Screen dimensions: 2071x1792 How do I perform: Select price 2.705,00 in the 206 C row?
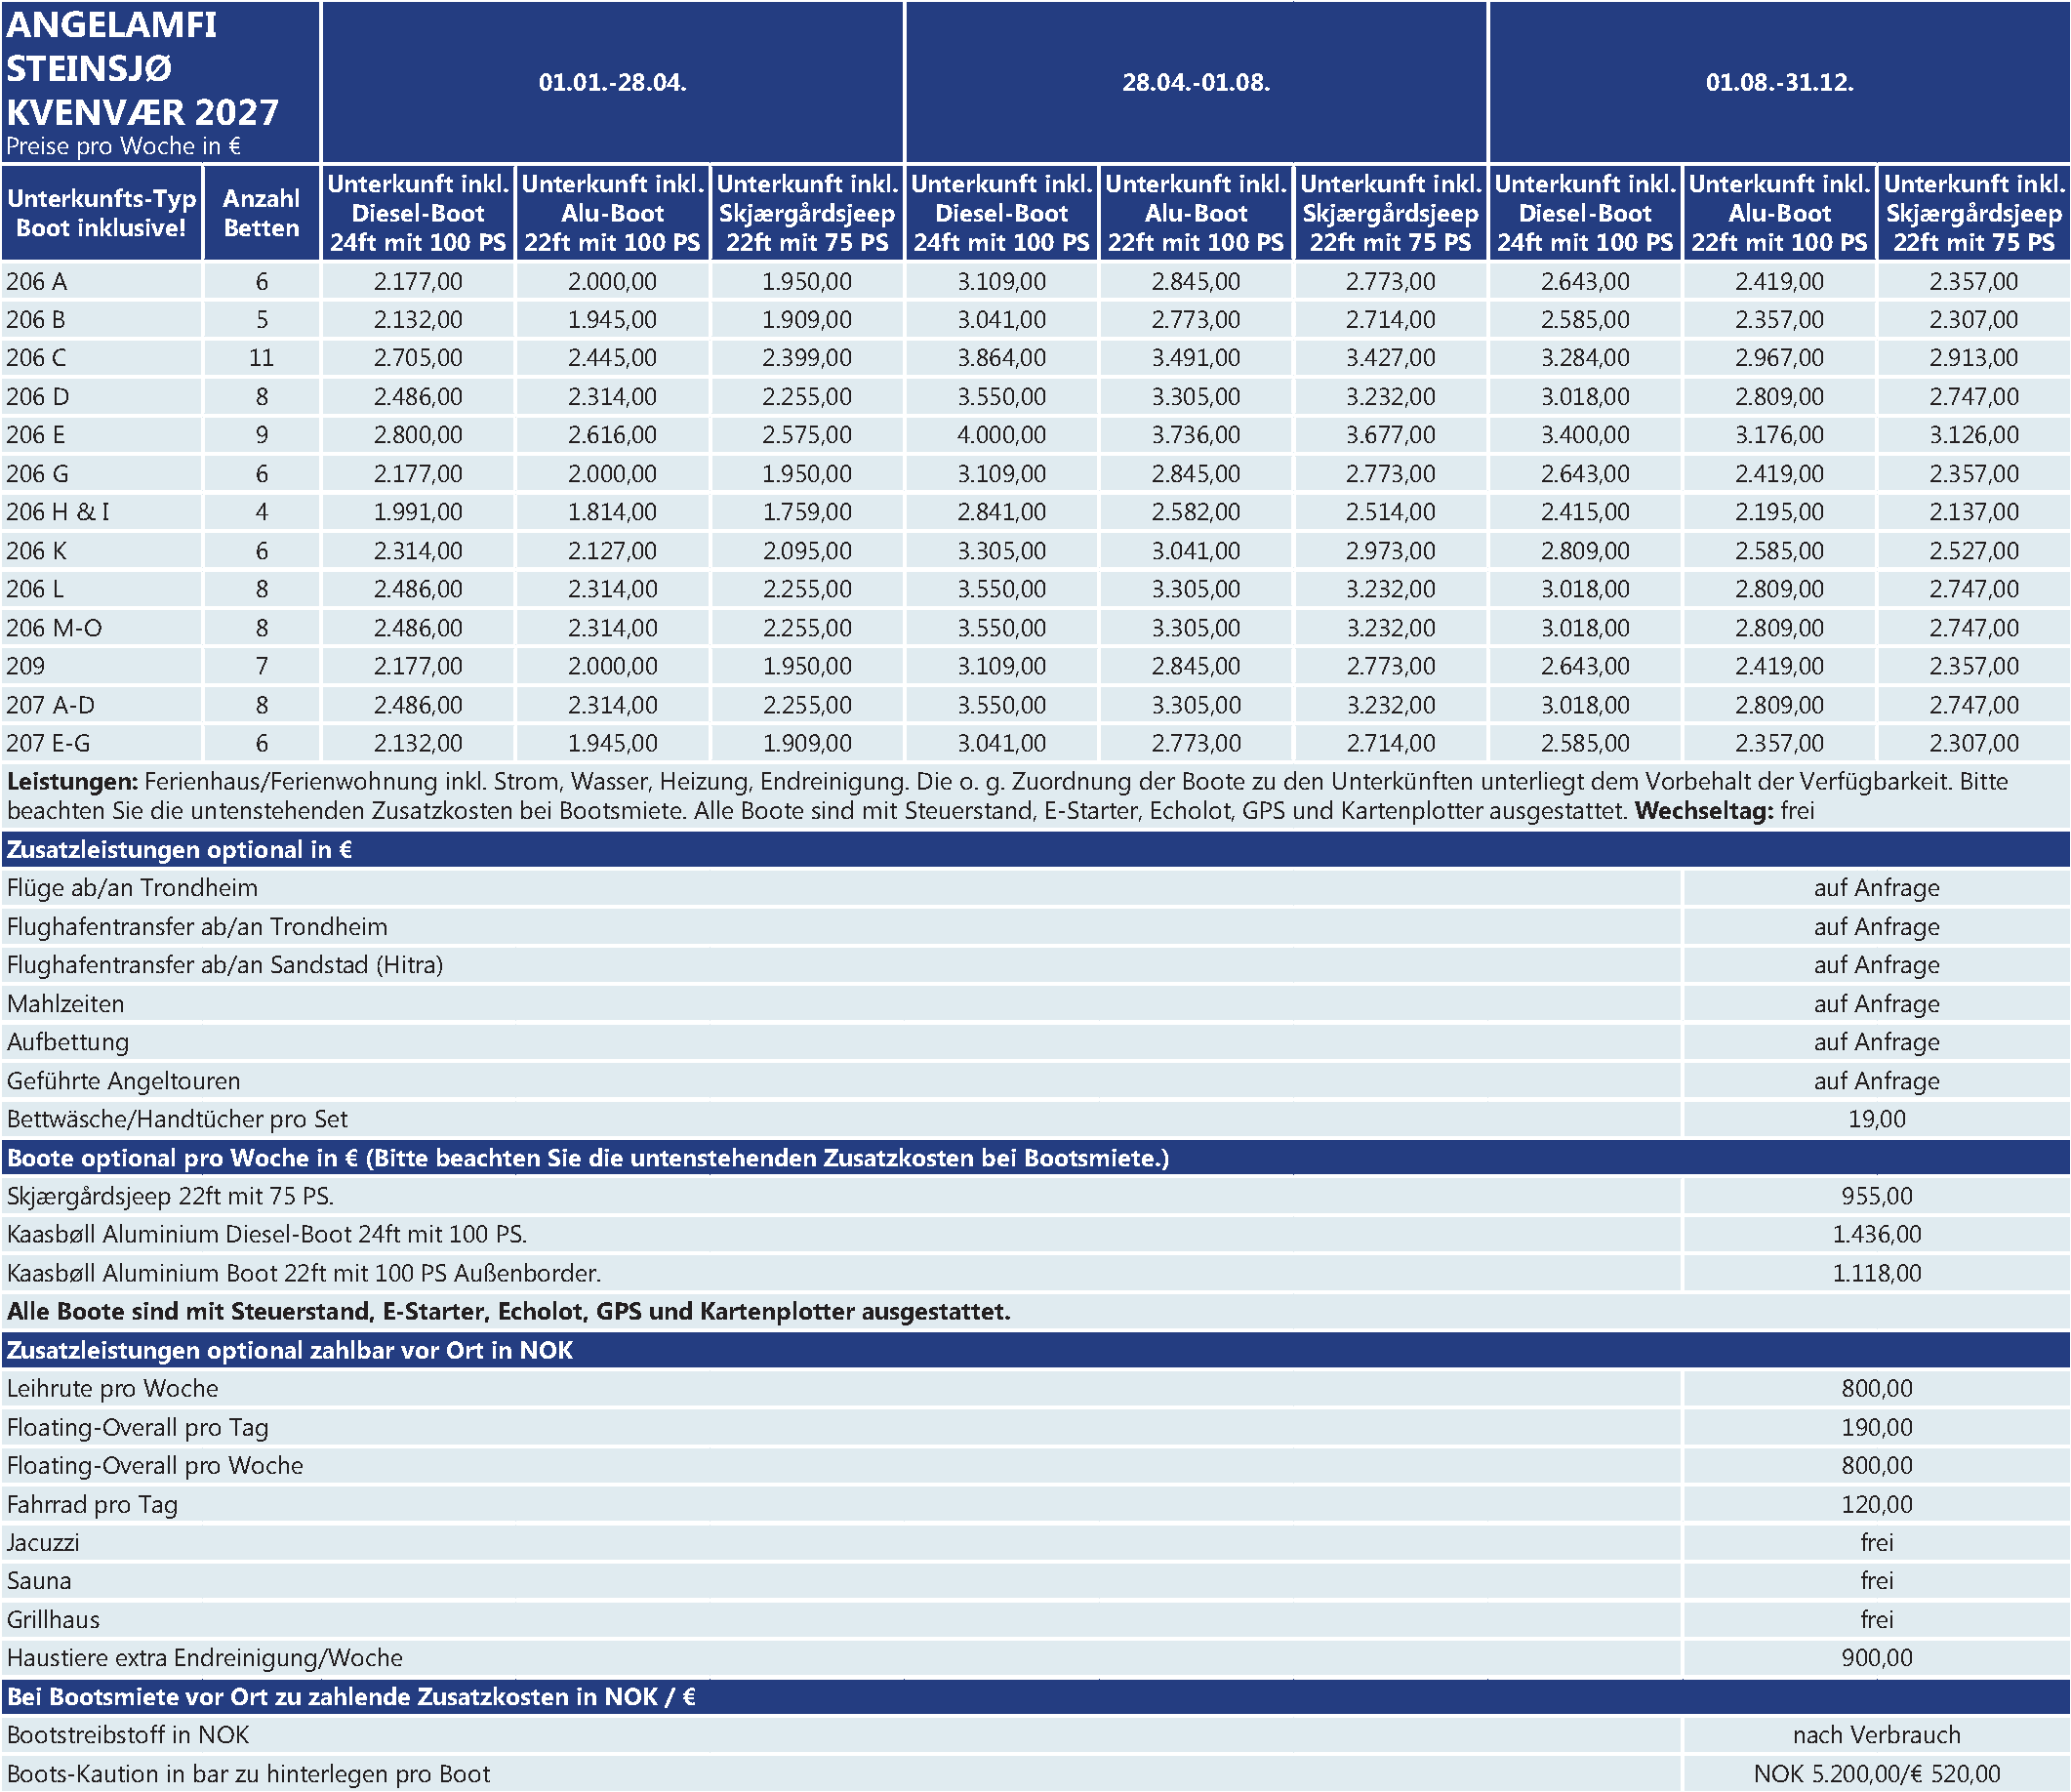point(418,358)
